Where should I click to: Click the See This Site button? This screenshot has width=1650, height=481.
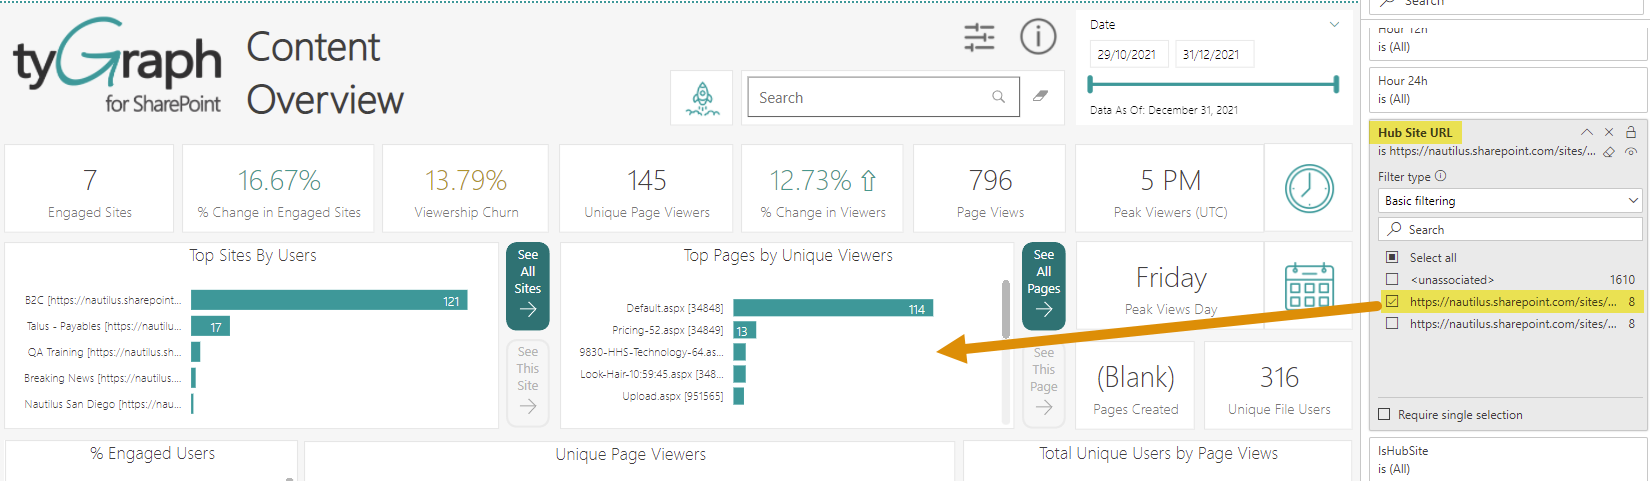point(528,384)
